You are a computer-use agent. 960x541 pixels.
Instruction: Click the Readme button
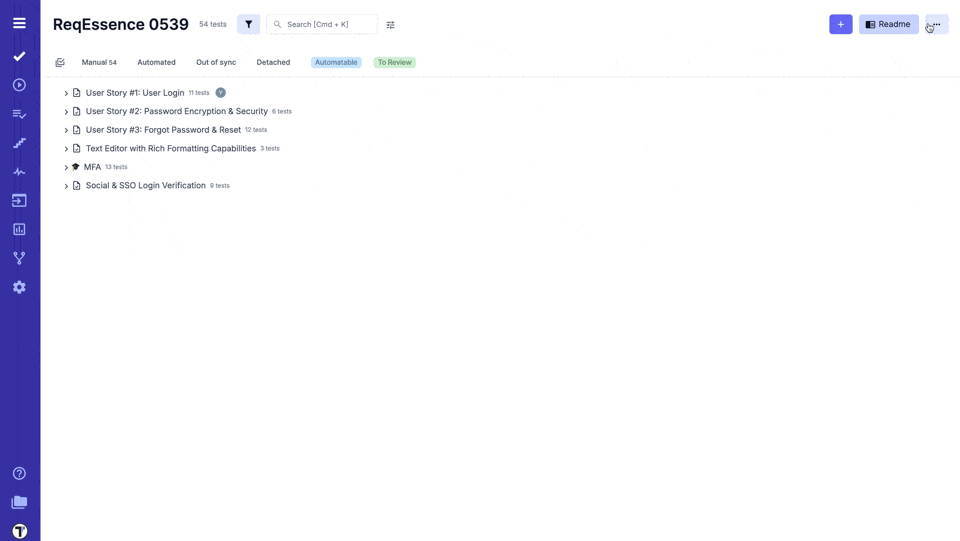click(888, 24)
